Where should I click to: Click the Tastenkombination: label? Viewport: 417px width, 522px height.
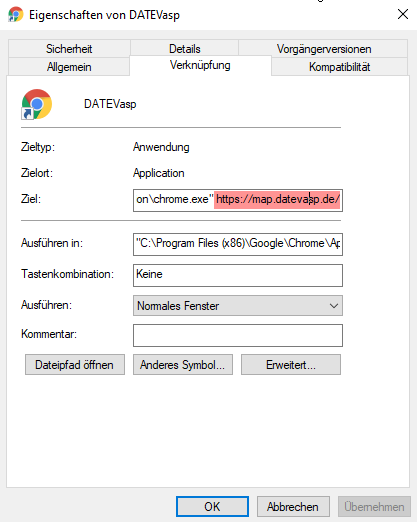67,274
